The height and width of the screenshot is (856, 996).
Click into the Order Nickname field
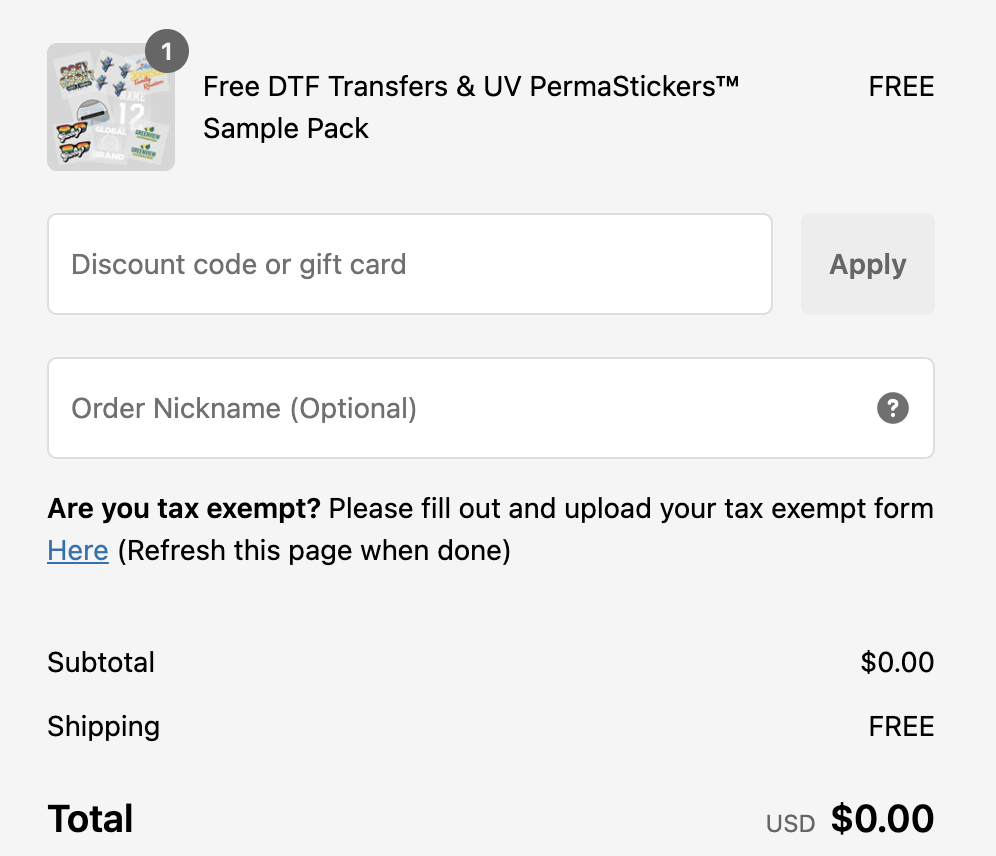click(450, 408)
